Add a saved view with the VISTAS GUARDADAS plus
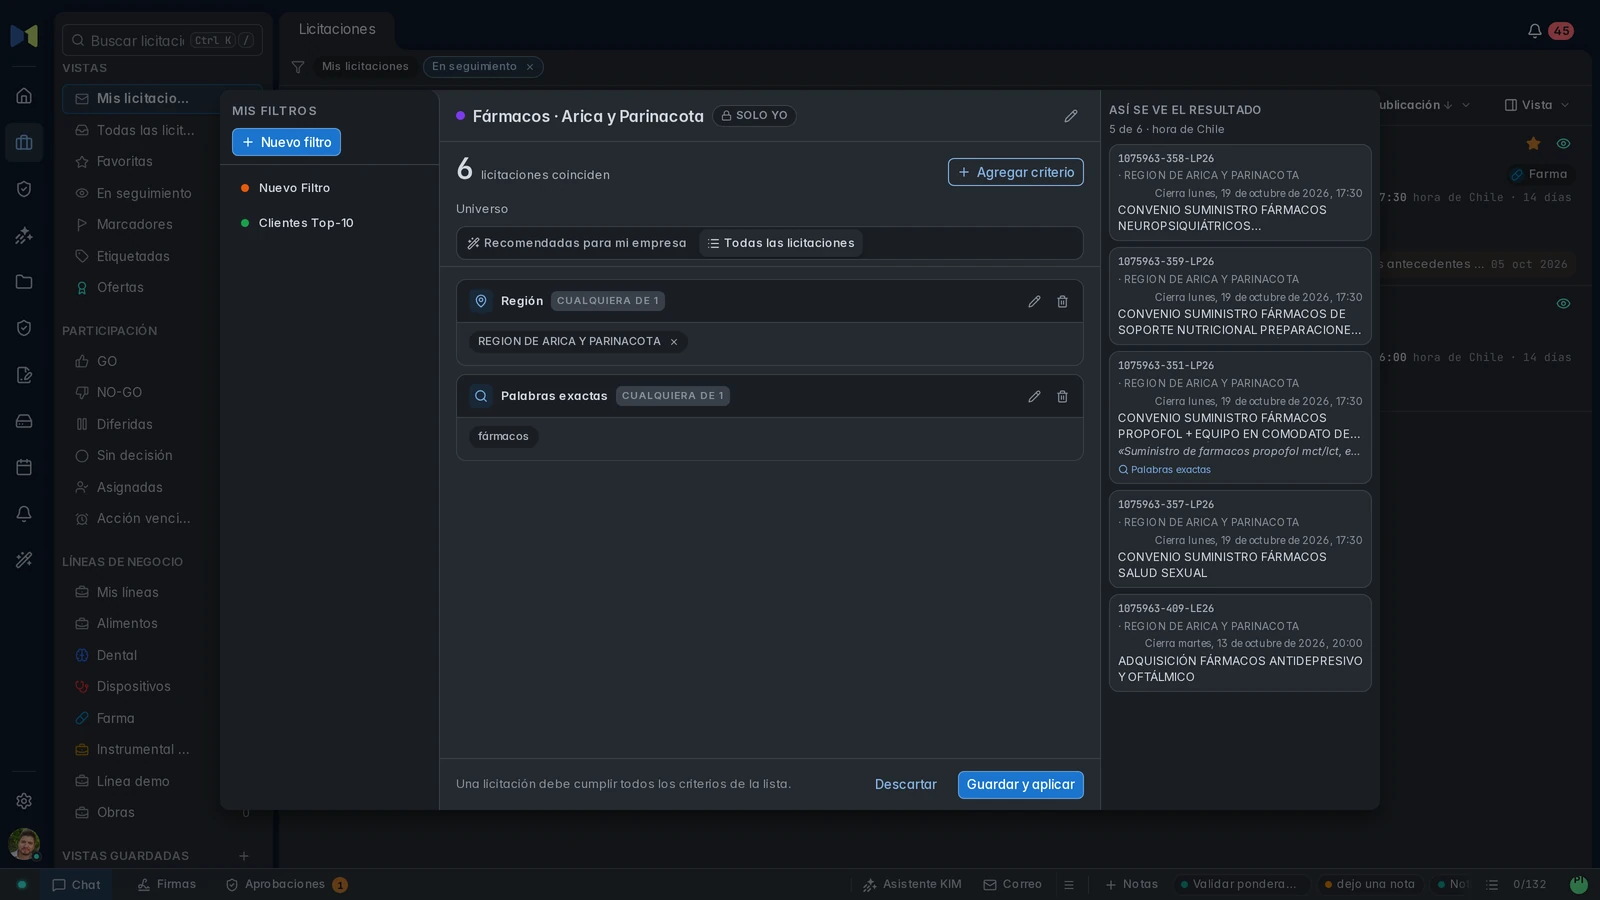1600x900 pixels. (x=244, y=856)
